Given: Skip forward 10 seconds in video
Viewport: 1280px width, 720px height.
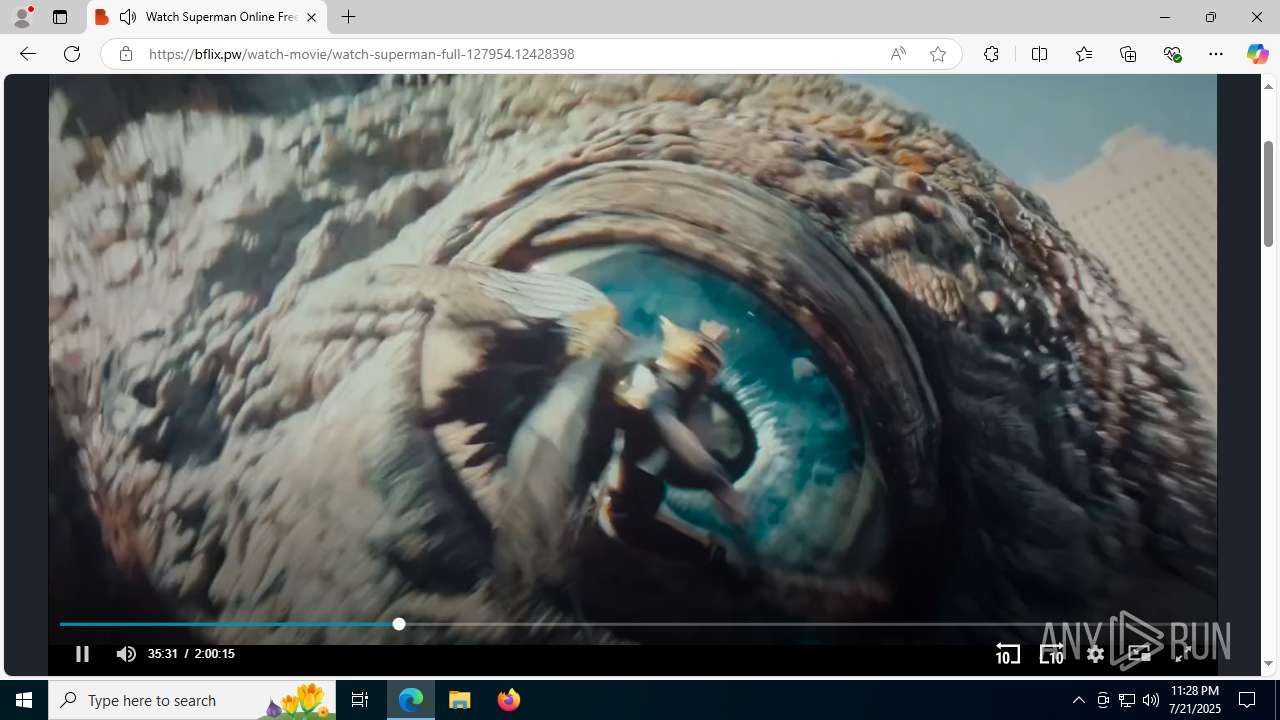Looking at the screenshot, I should tap(1051, 654).
